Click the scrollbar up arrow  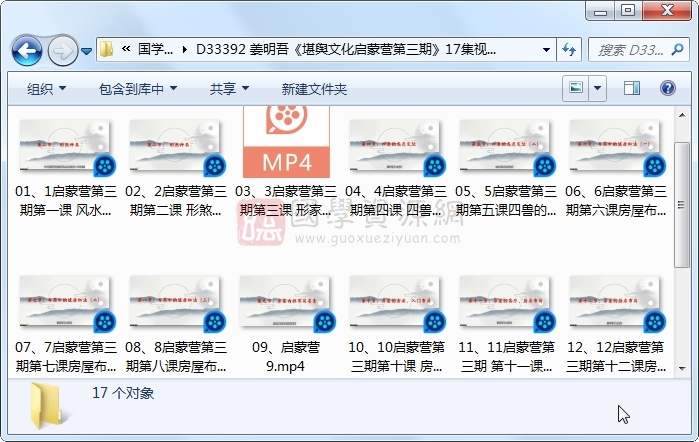click(682, 115)
